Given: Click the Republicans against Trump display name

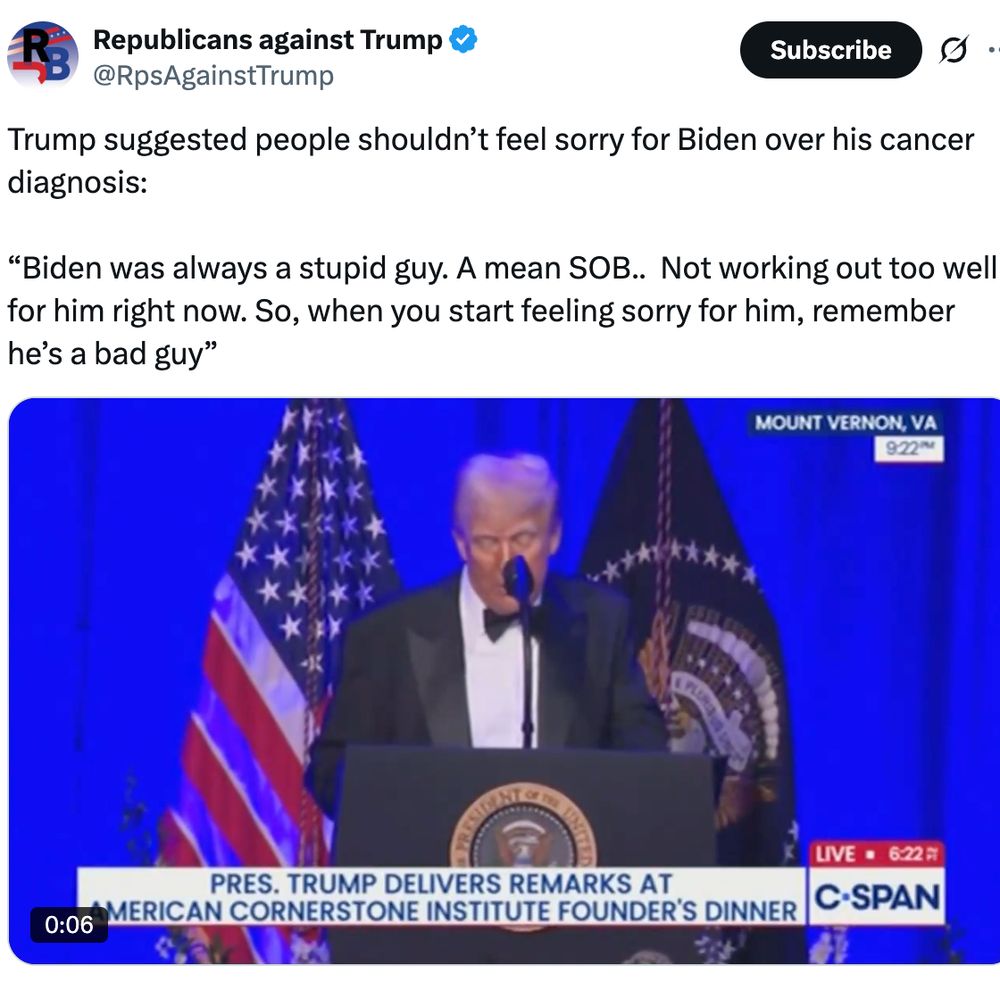Looking at the screenshot, I should click(267, 40).
